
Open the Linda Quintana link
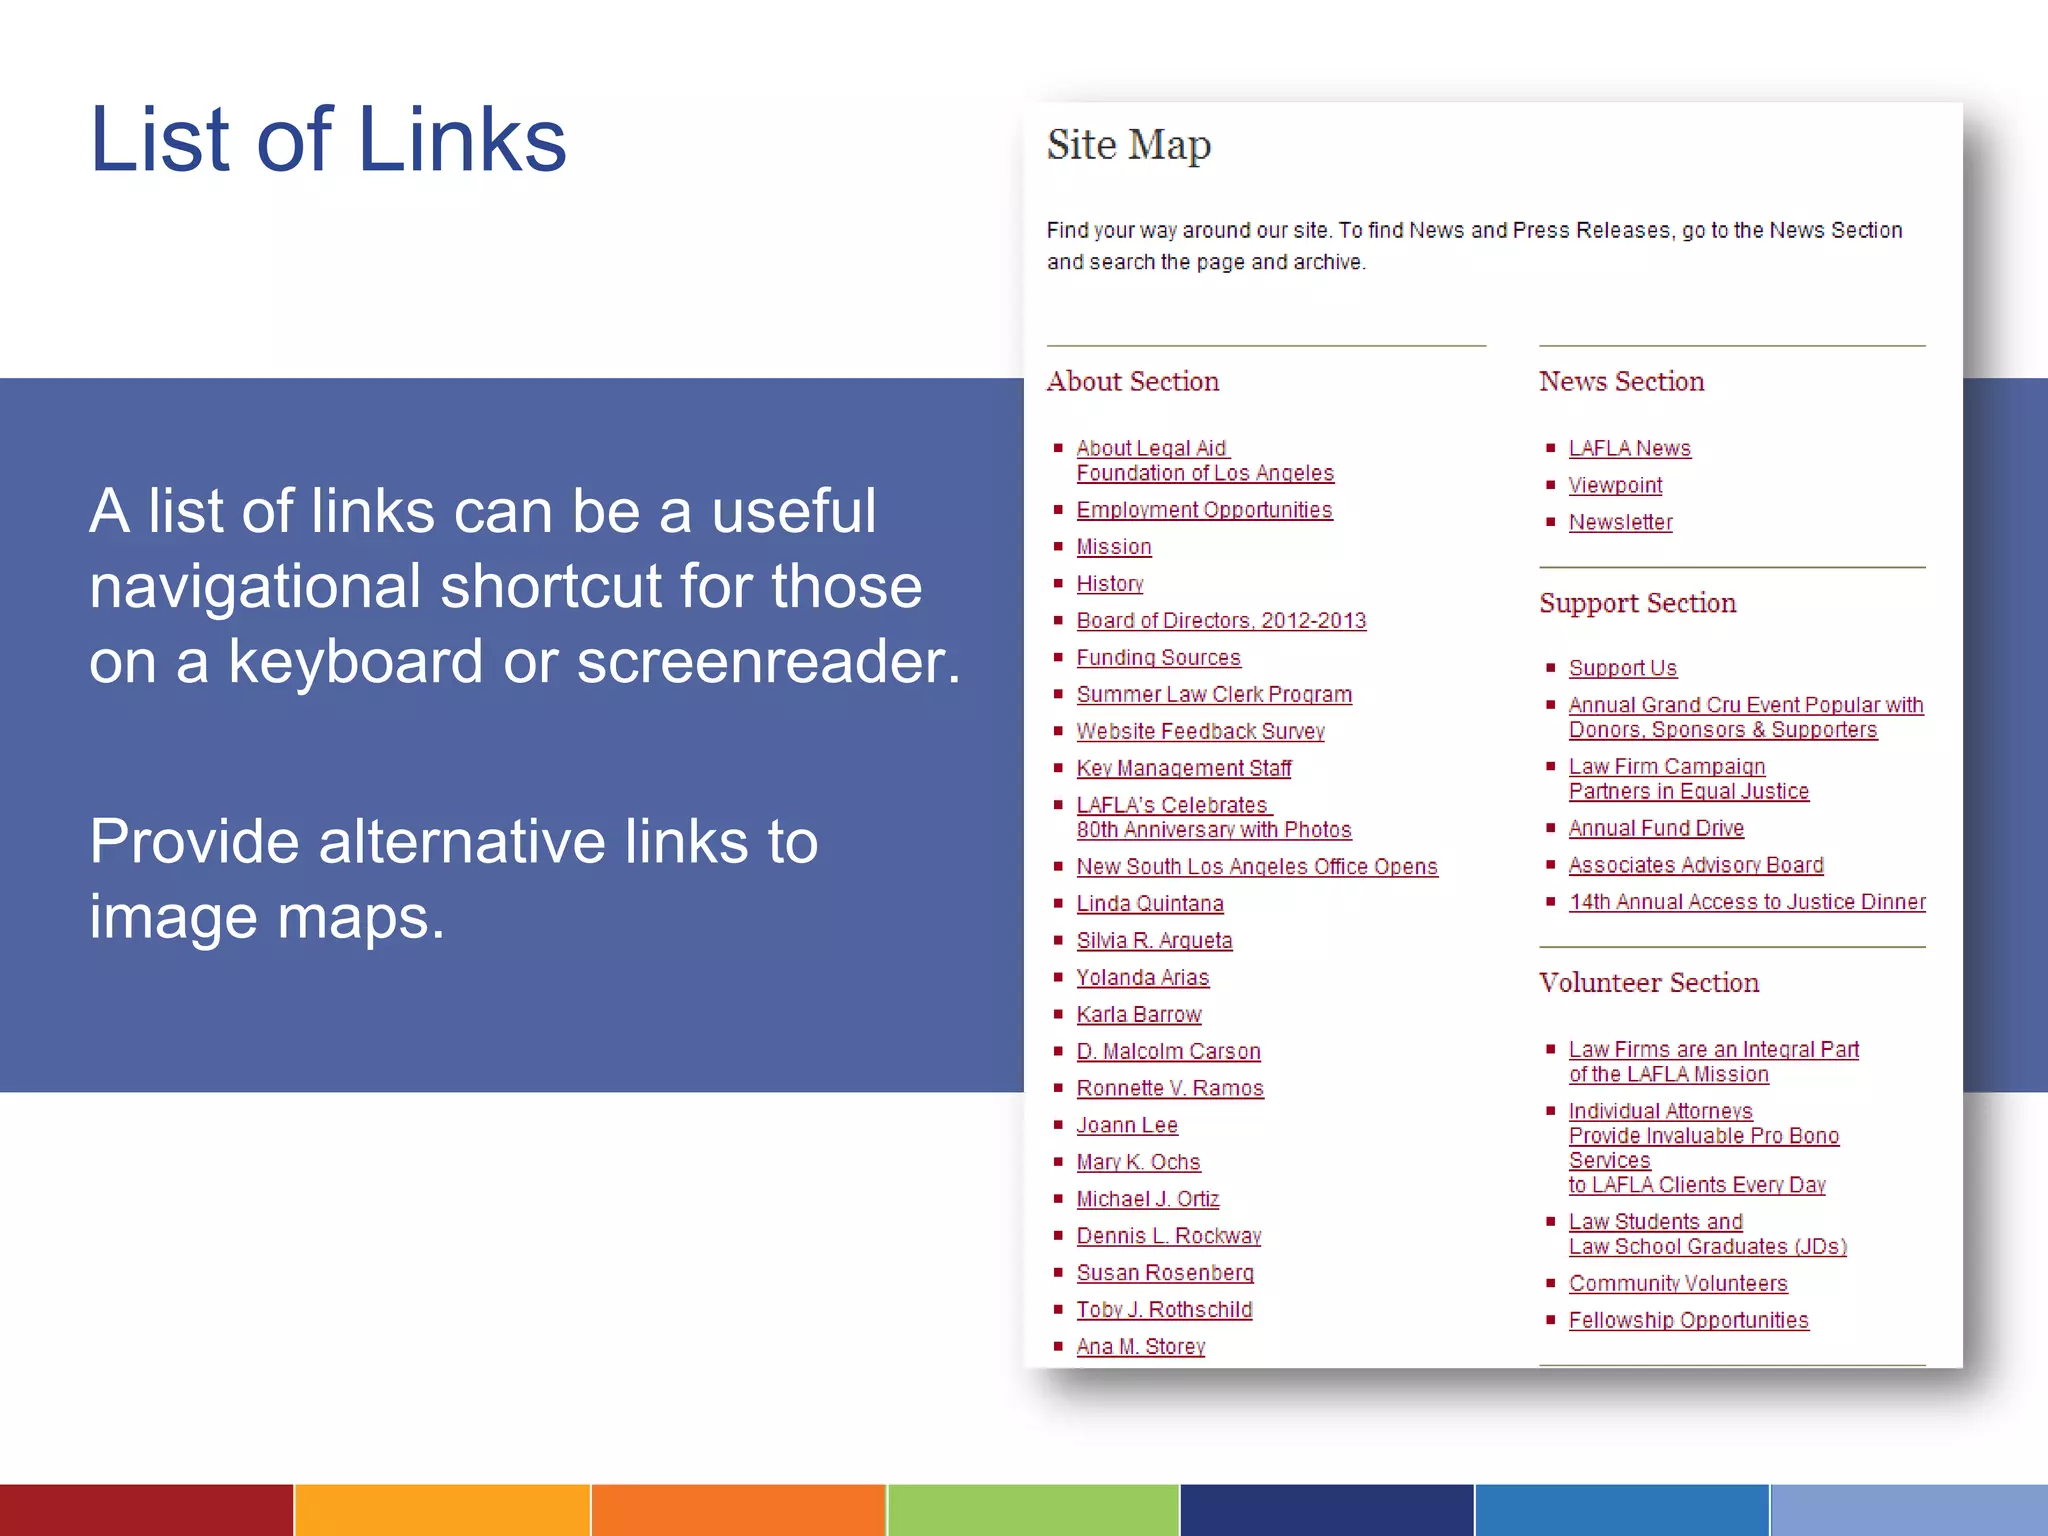pyautogui.click(x=1150, y=904)
